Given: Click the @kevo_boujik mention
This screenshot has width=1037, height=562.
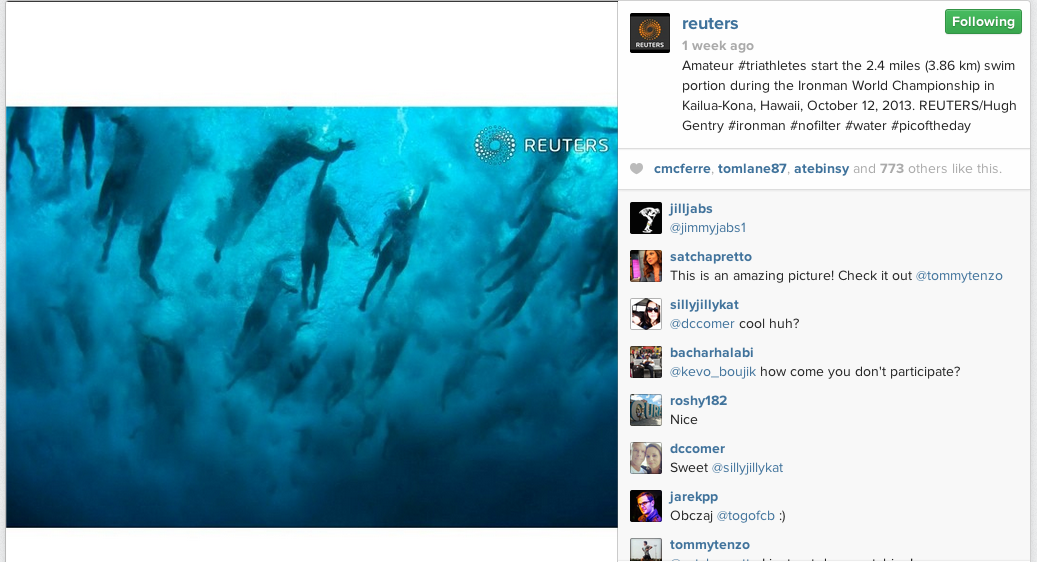Looking at the screenshot, I should coord(713,372).
